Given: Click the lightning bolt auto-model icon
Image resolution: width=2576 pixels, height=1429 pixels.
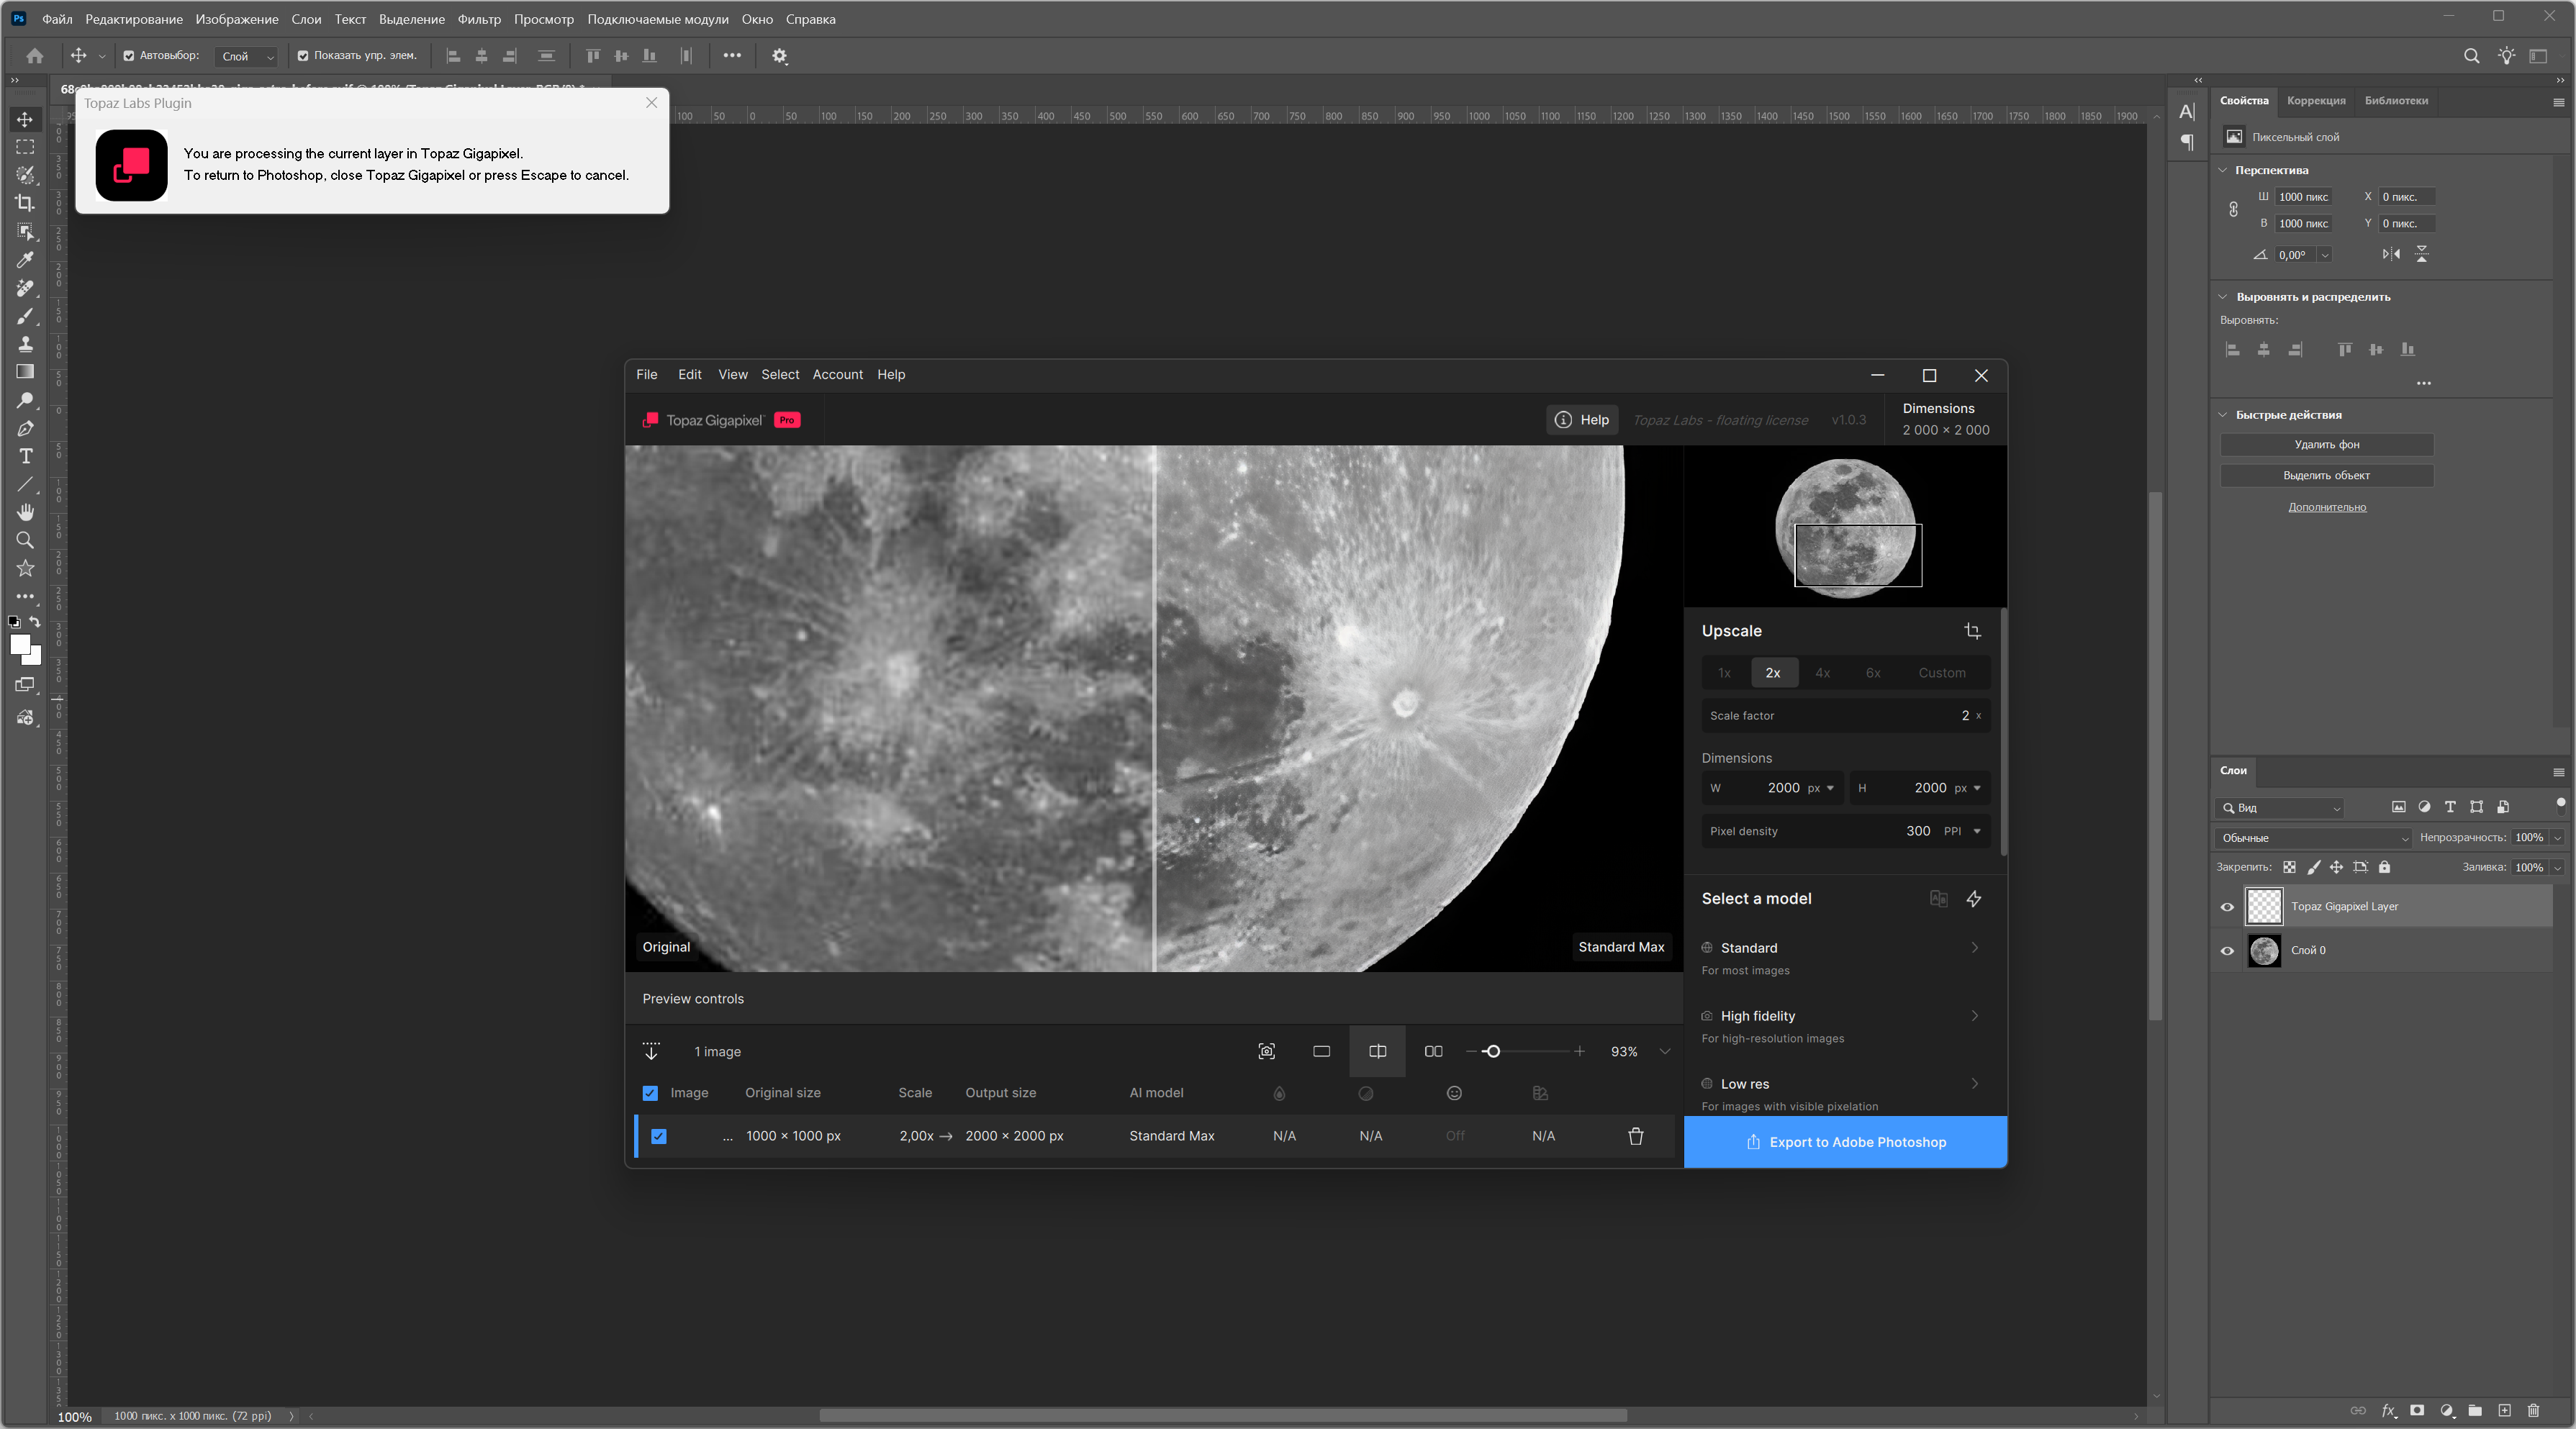Looking at the screenshot, I should coord(1974,899).
